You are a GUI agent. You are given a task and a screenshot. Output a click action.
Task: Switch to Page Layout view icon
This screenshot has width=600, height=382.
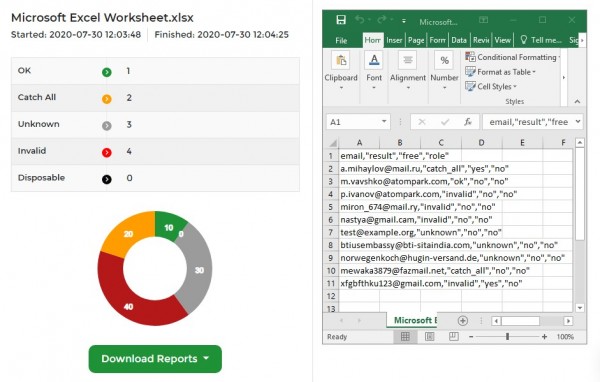coord(429,337)
